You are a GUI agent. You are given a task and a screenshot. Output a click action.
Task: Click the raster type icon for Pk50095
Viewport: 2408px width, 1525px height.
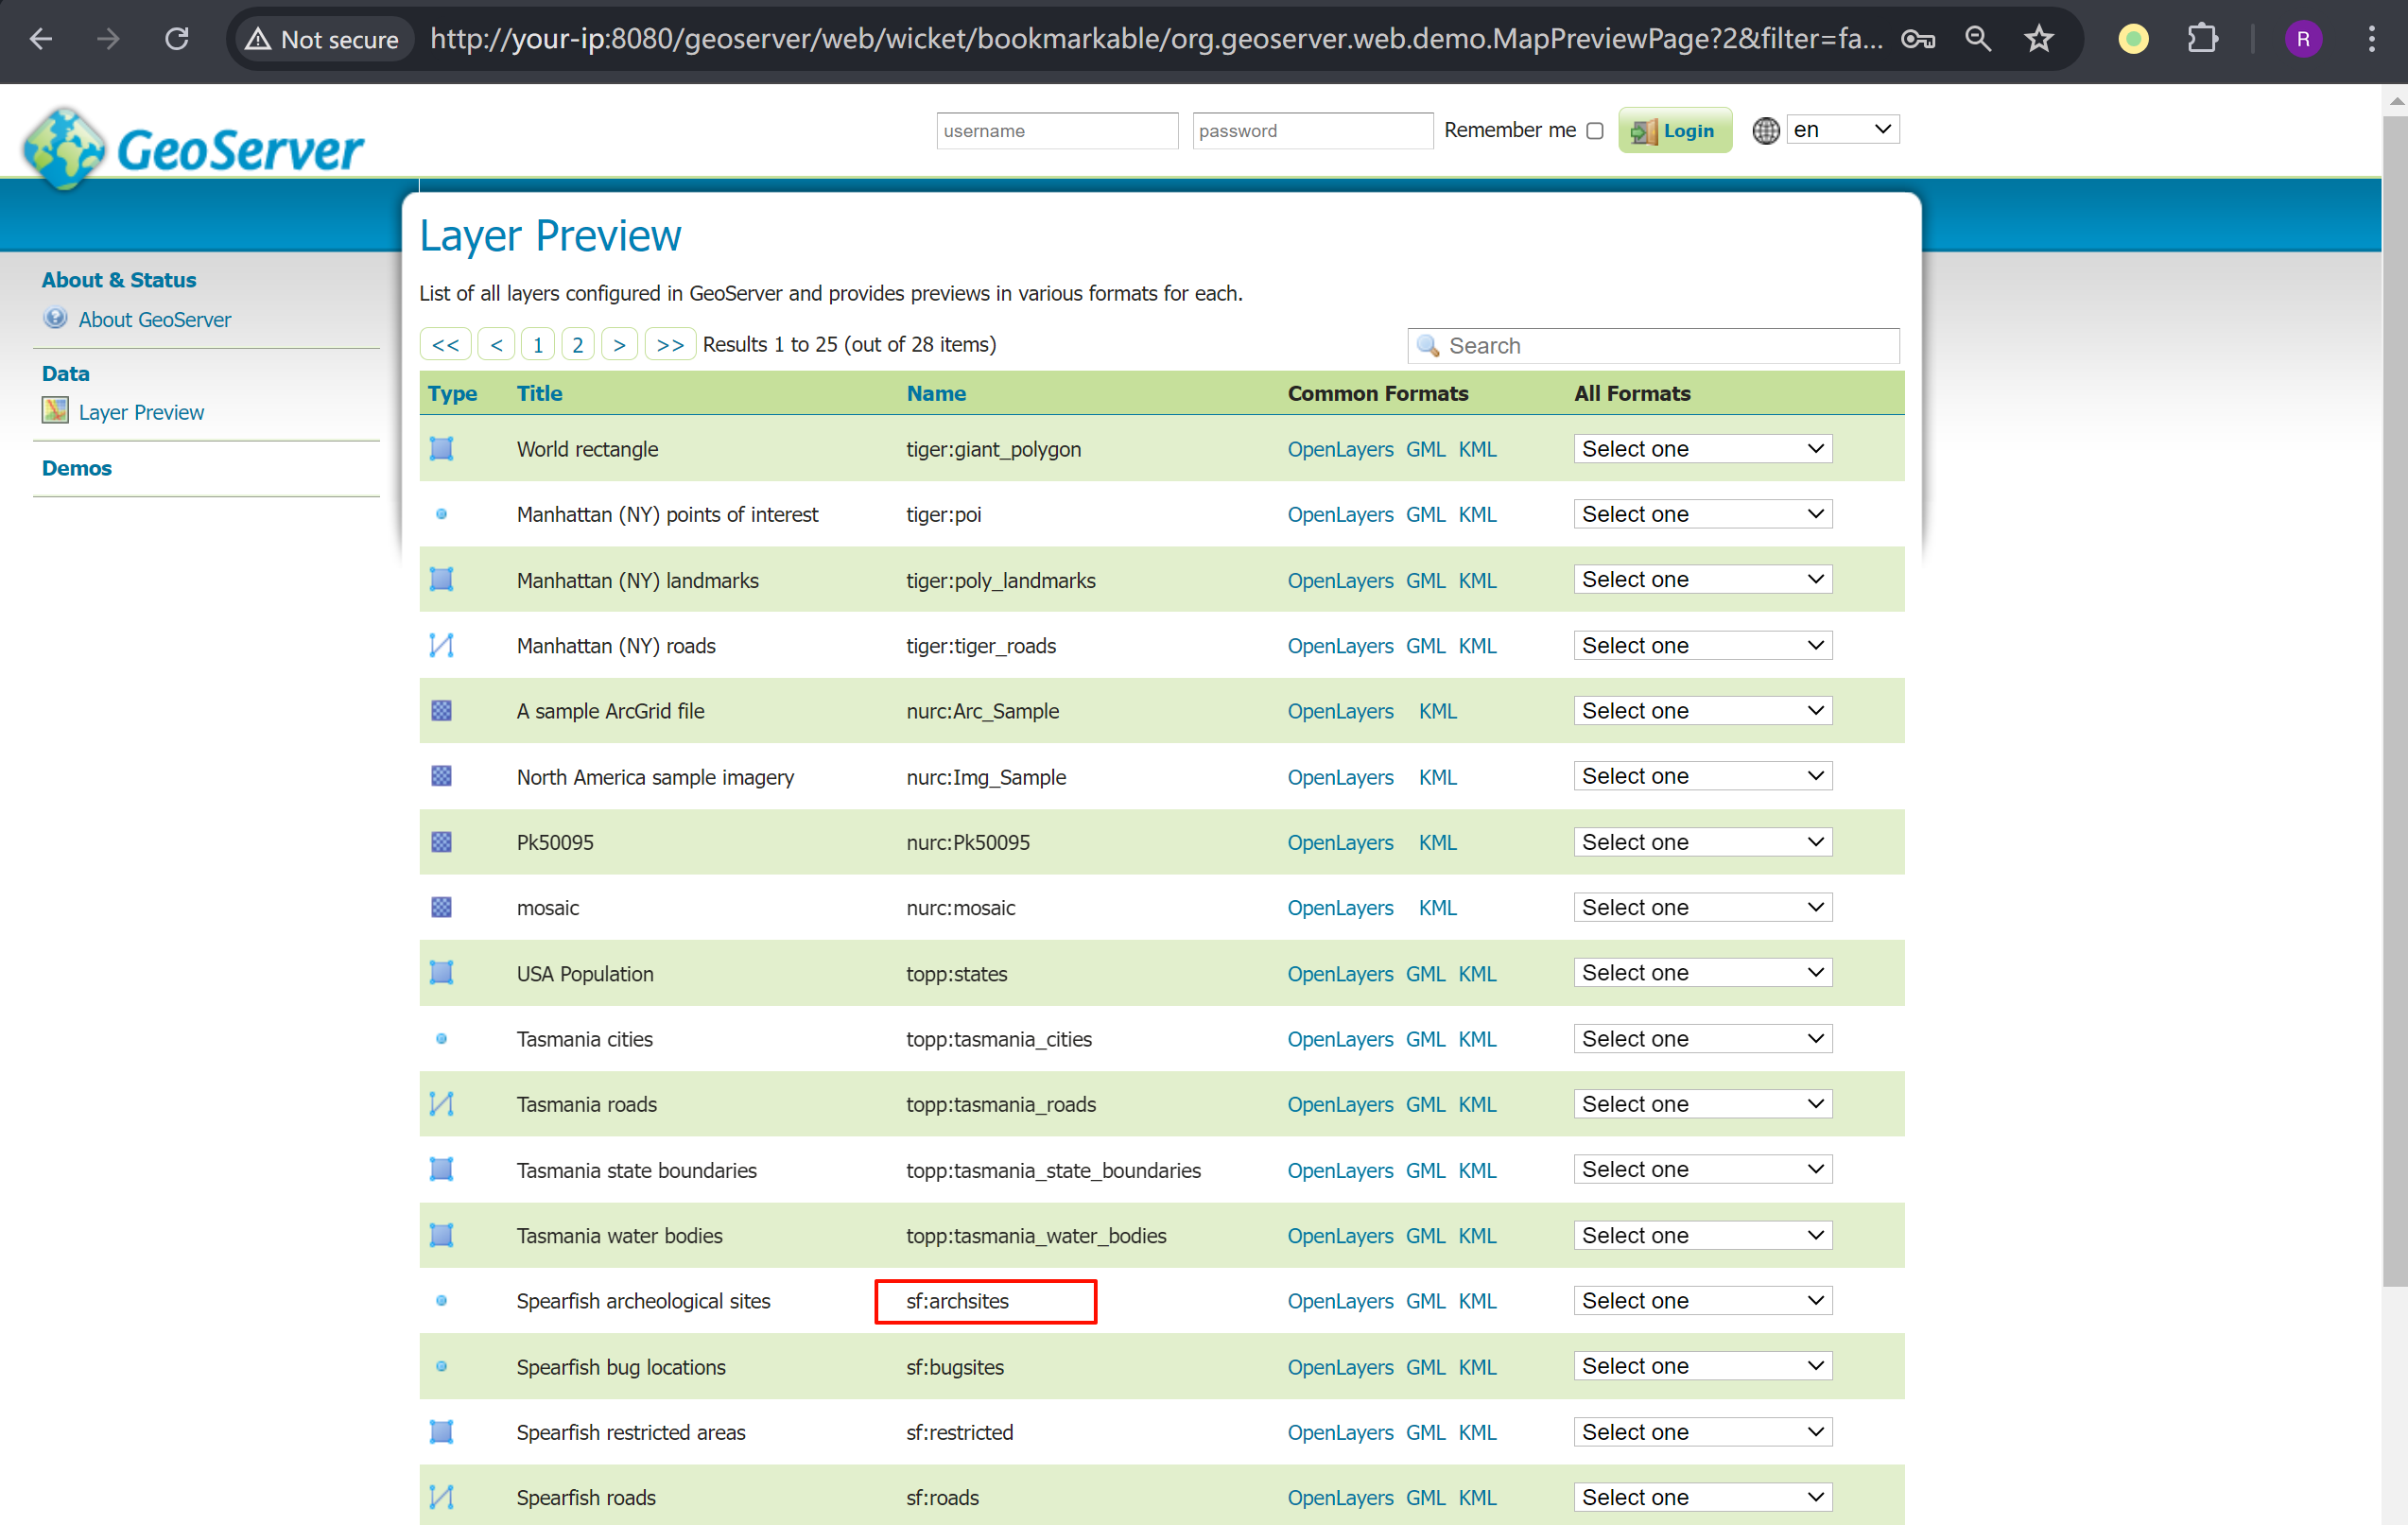[441, 842]
